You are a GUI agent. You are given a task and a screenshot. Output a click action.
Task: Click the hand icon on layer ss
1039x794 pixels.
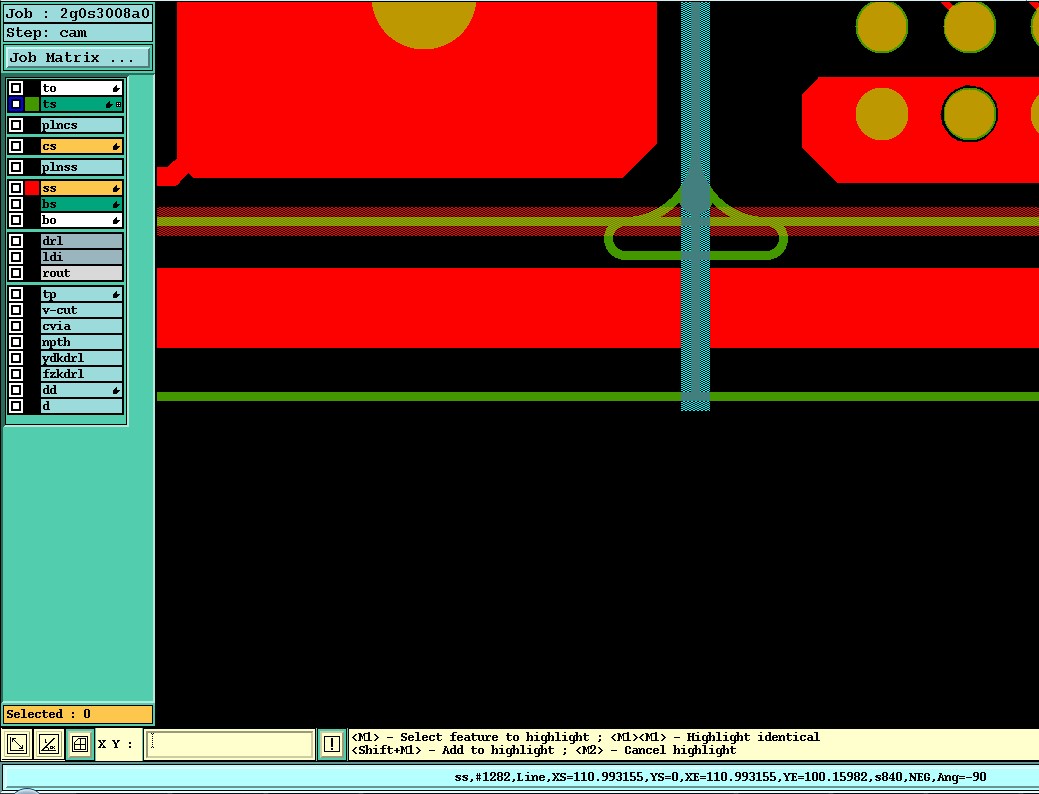tap(116, 189)
